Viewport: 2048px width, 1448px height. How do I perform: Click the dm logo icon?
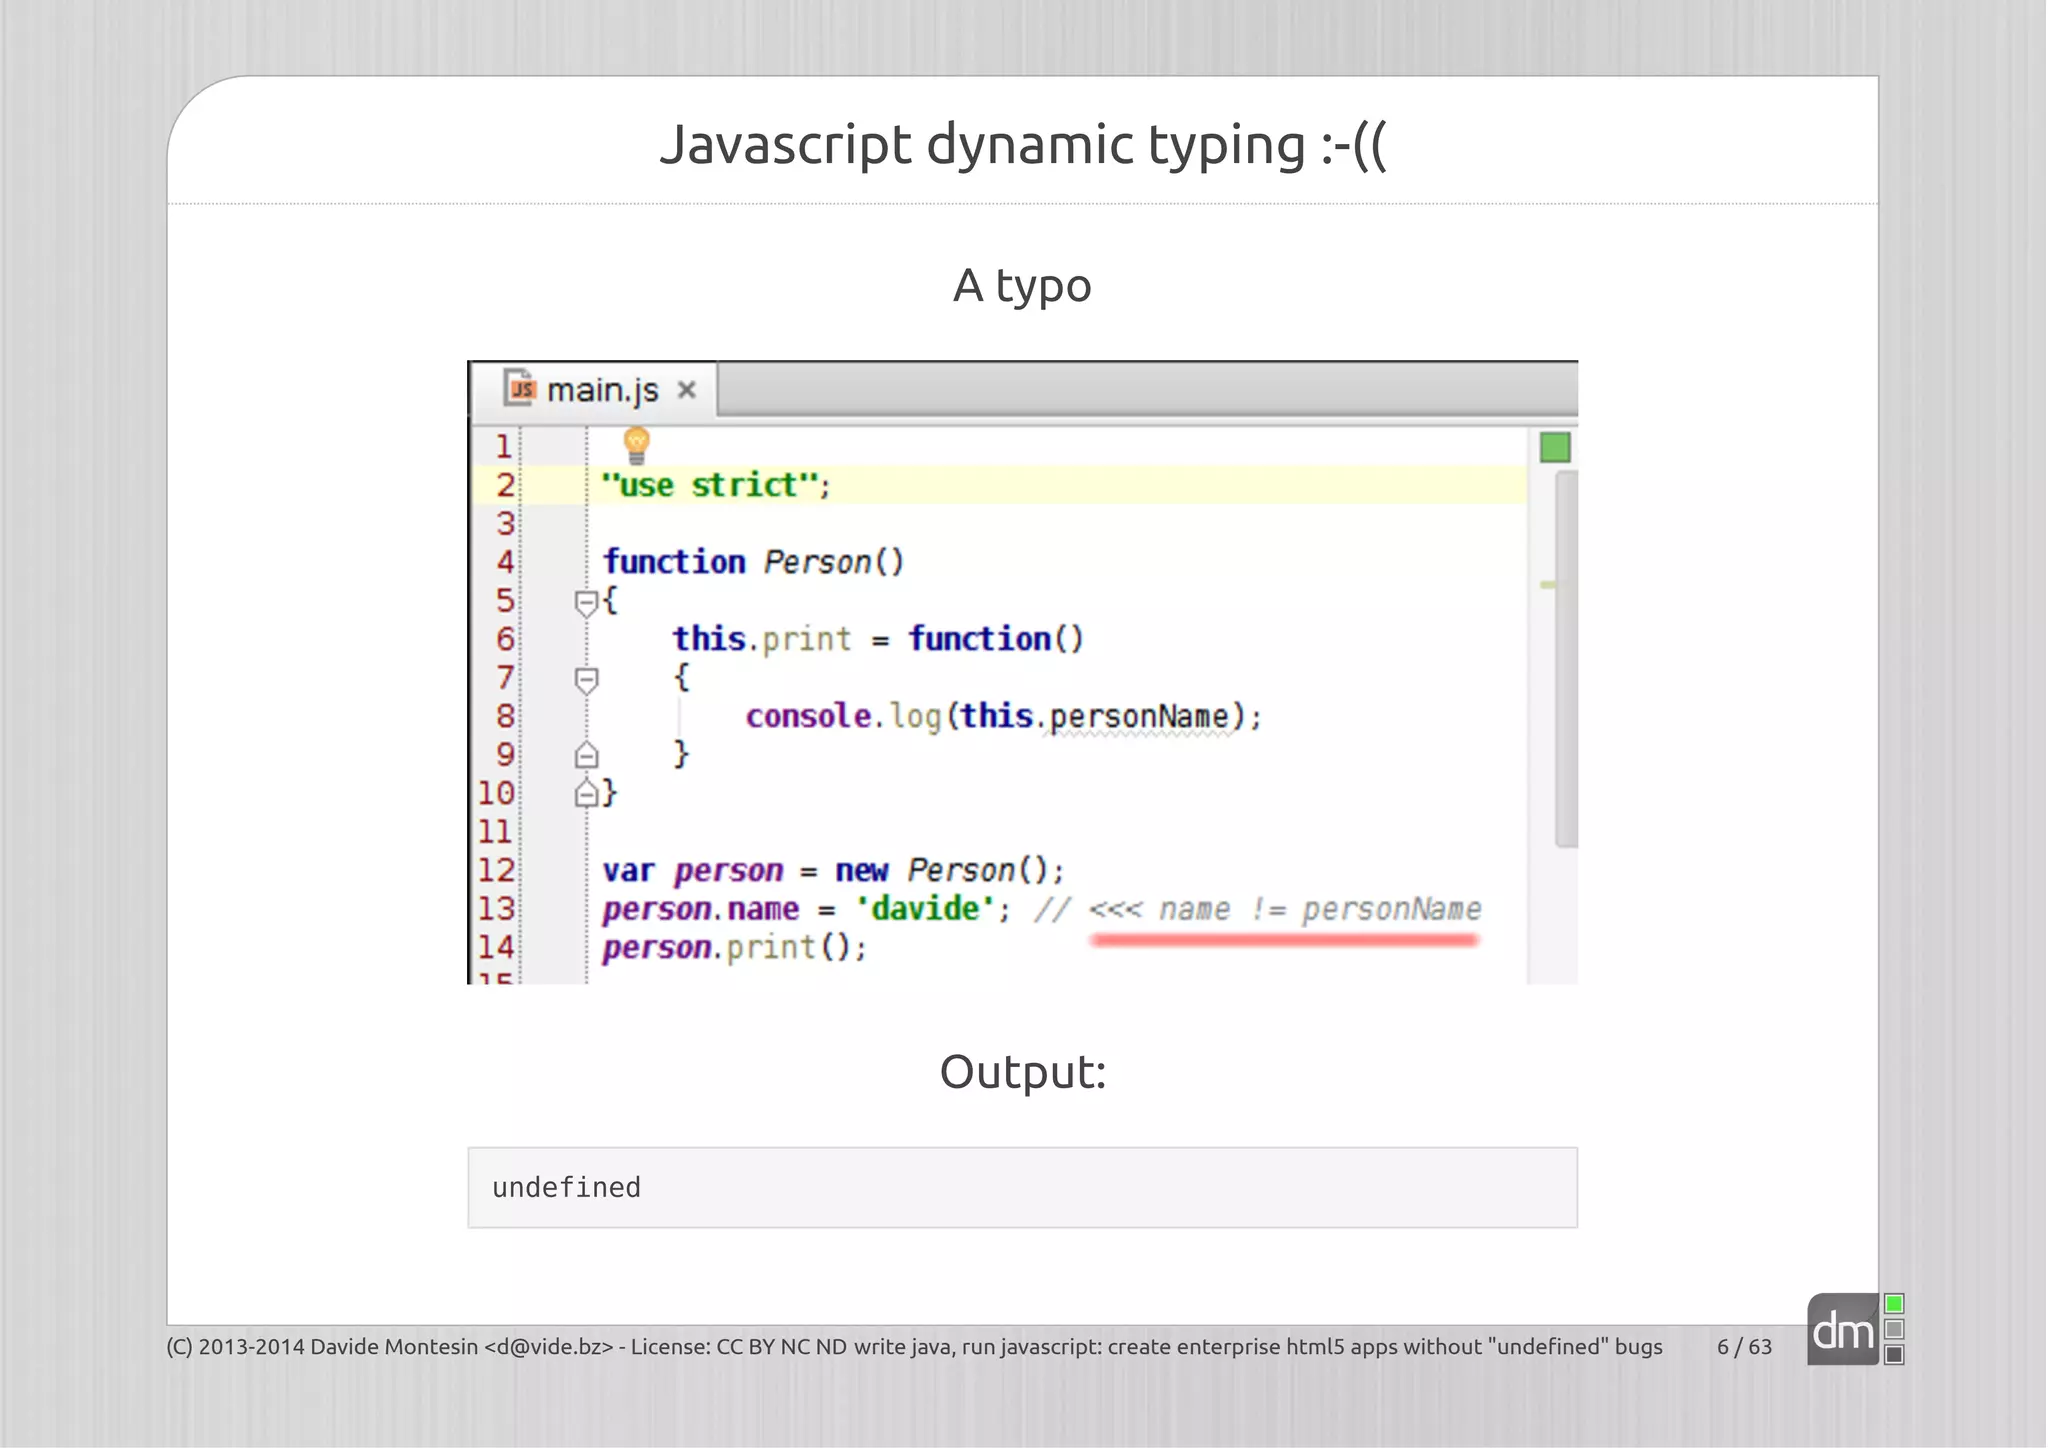(1843, 1330)
